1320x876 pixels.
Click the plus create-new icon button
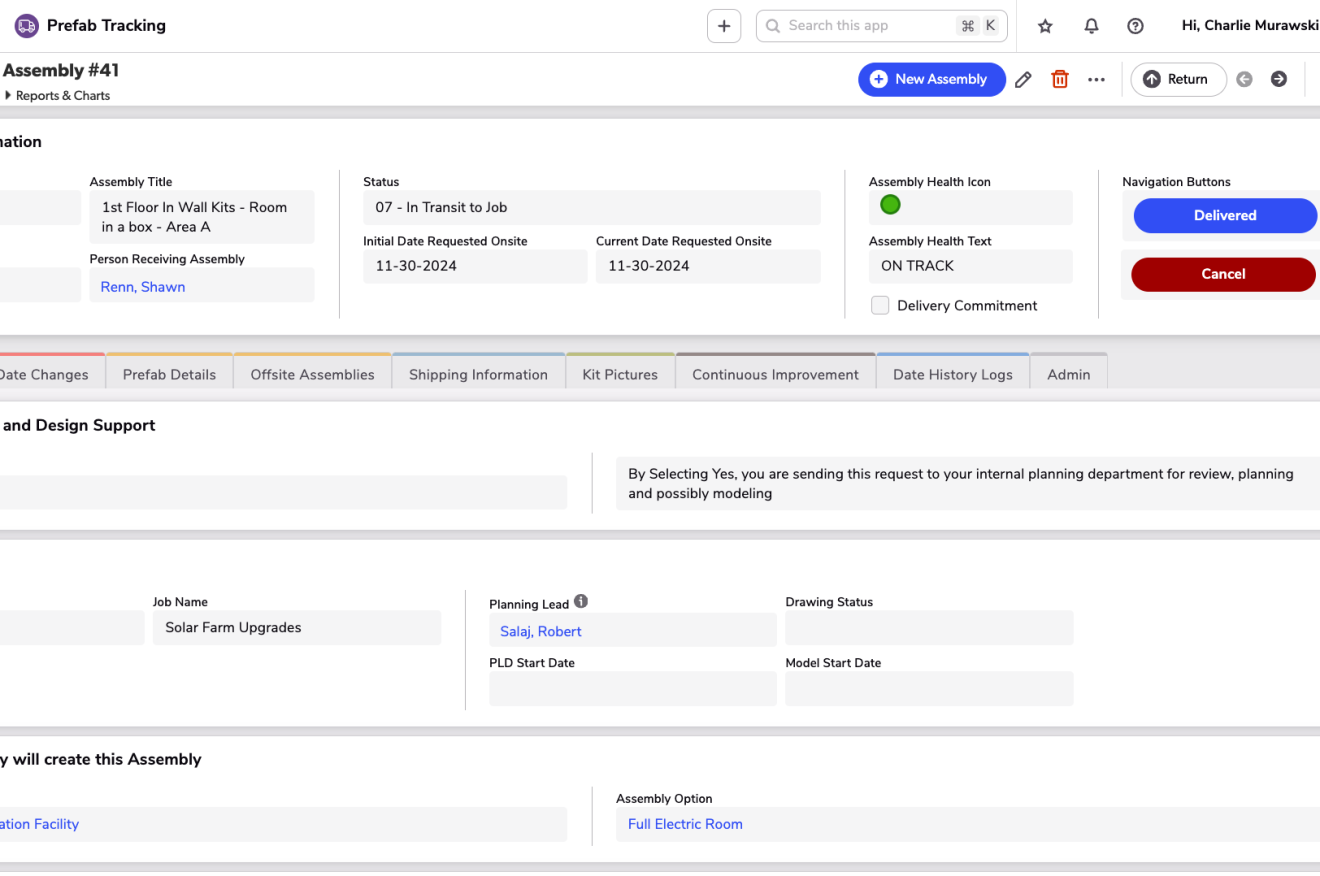[x=724, y=26]
